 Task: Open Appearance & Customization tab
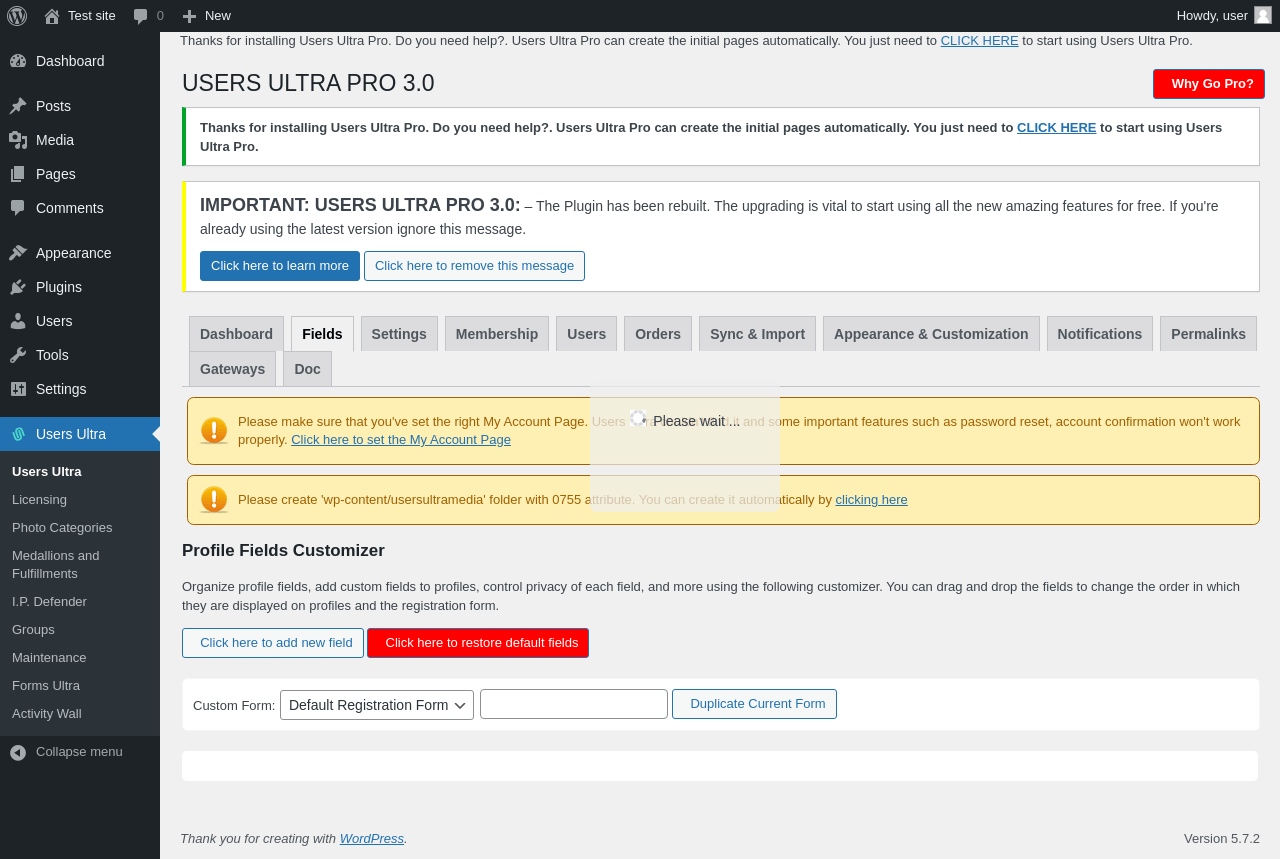coord(931,334)
